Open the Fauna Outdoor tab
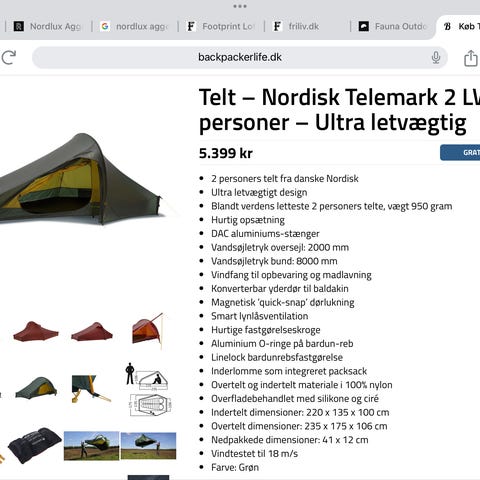The width and height of the screenshot is (480, 480). click(392, 26)
